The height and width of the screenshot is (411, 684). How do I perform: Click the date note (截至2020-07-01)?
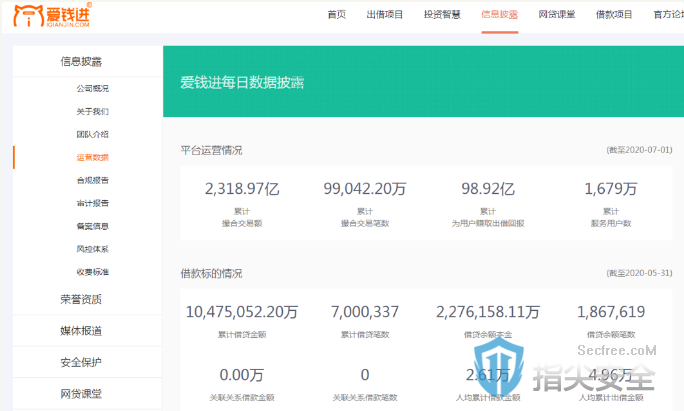(639, 150)
